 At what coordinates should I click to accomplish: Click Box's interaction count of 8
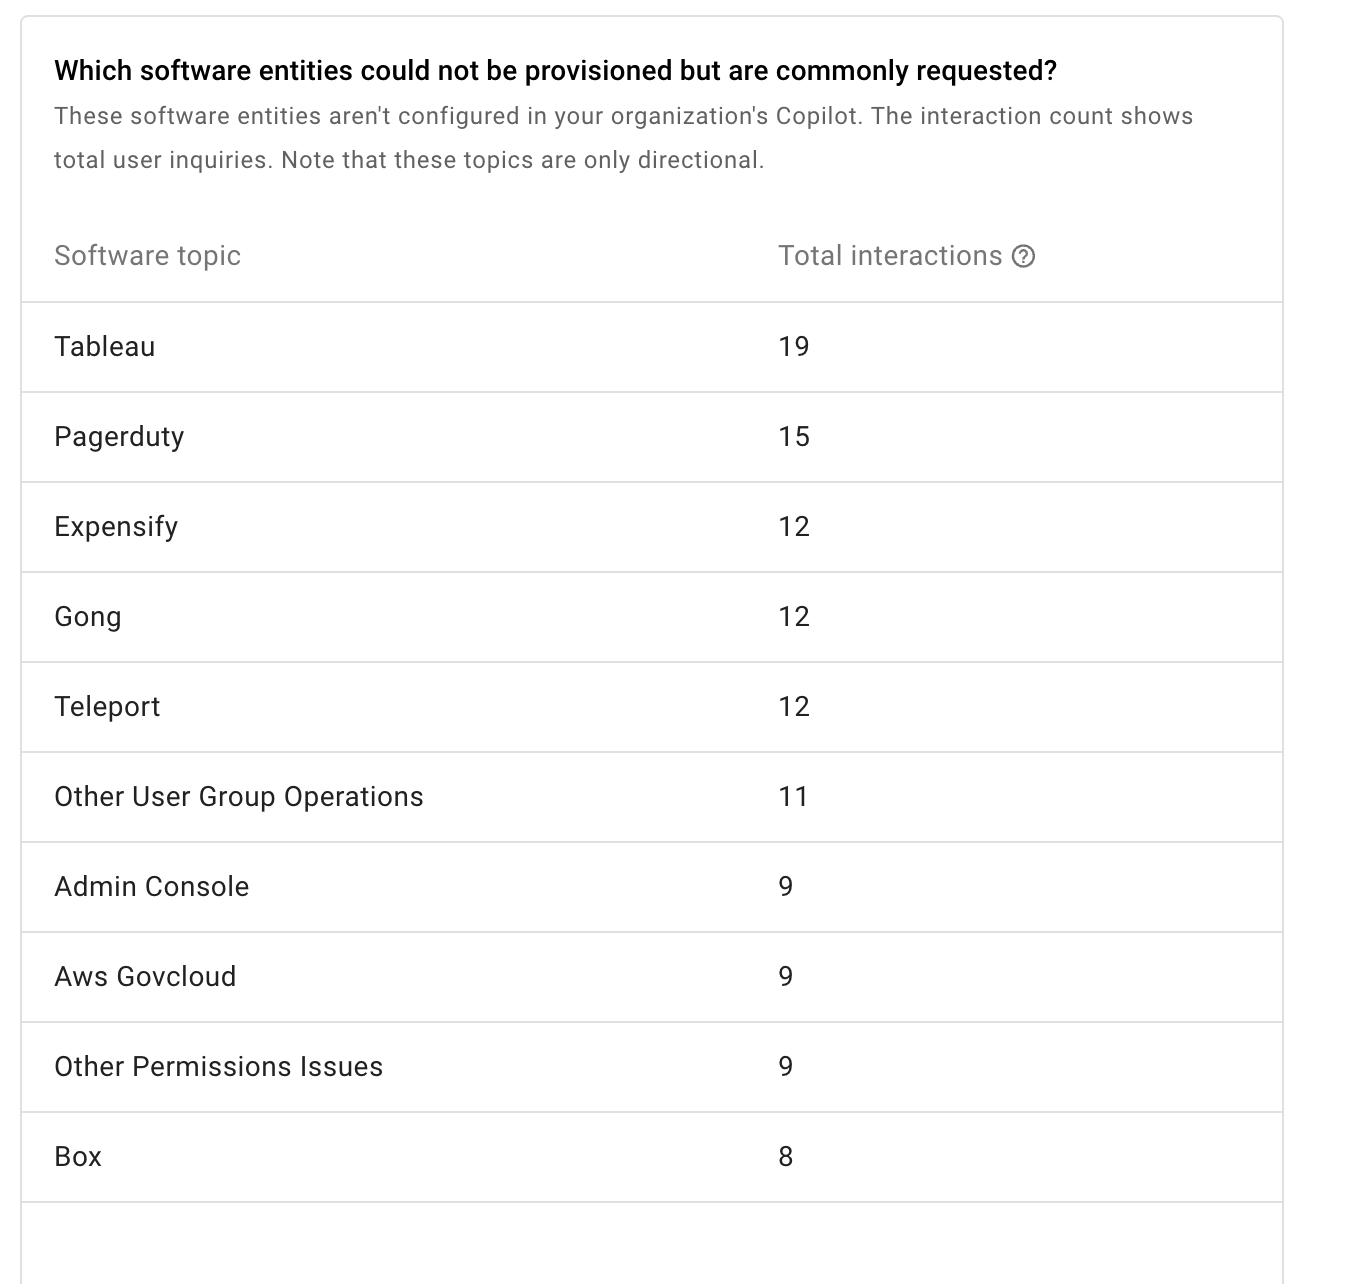point(786,1157)
